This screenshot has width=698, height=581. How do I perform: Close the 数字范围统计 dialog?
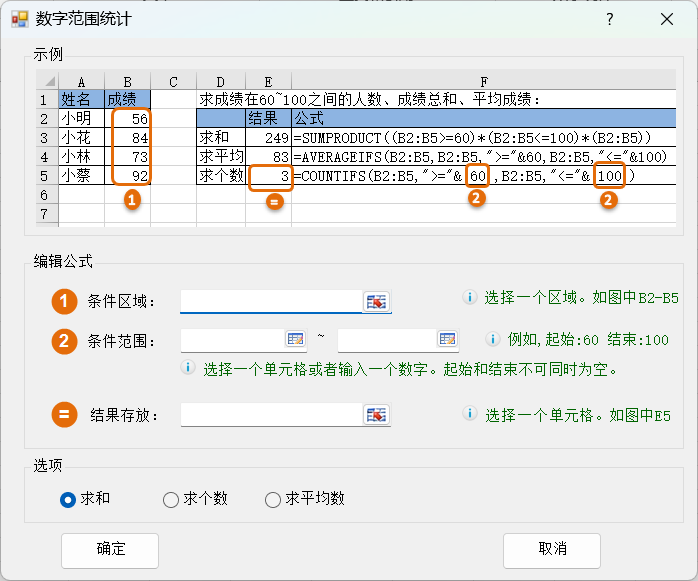(667, 19)
